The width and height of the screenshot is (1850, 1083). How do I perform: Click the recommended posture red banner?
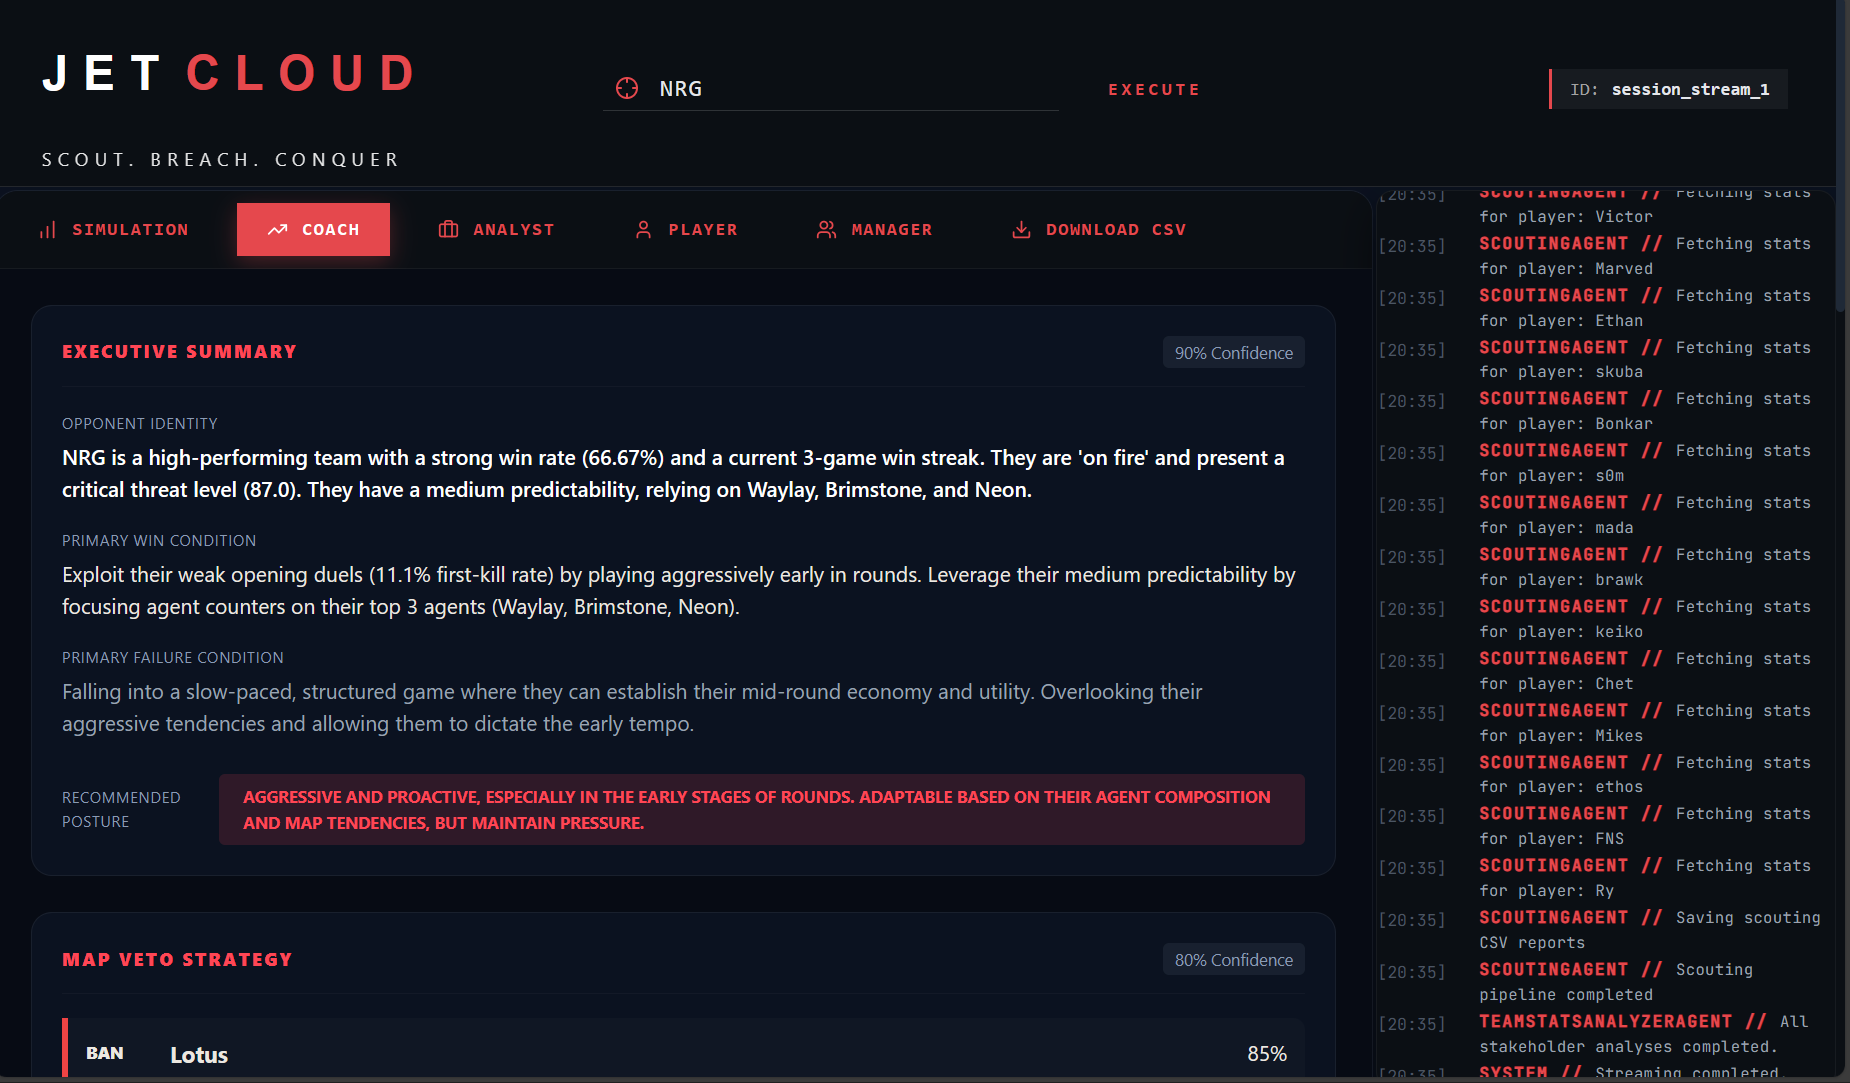click(x=762, y=810)
